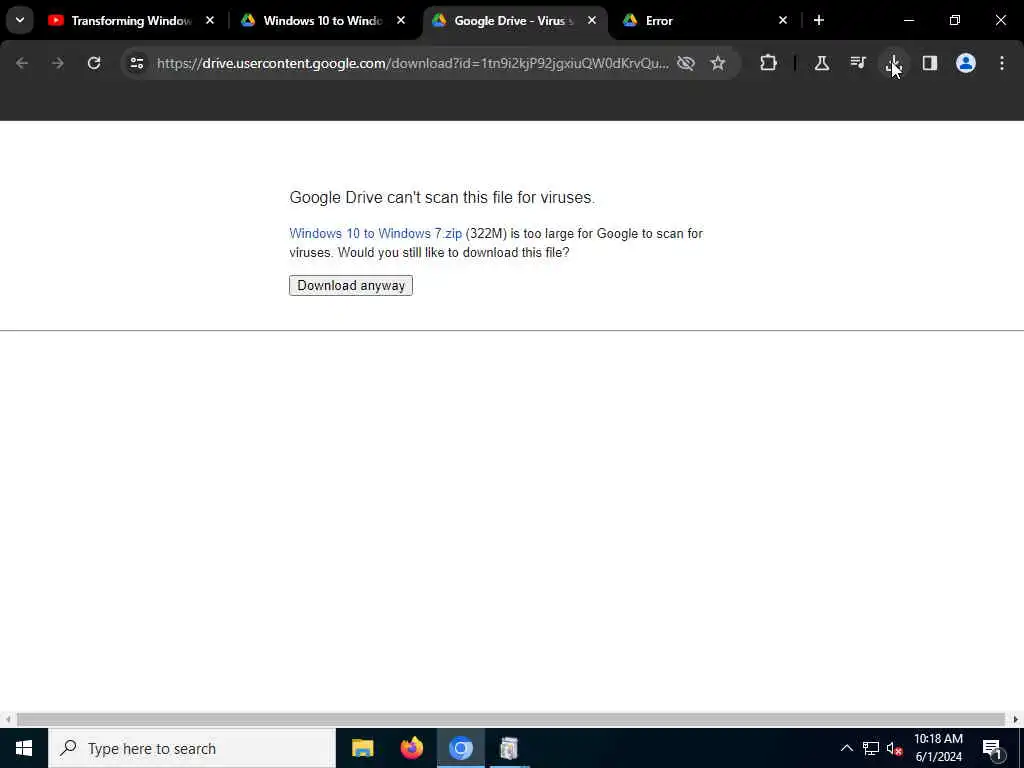Open media controls icon

coord(858,63)
